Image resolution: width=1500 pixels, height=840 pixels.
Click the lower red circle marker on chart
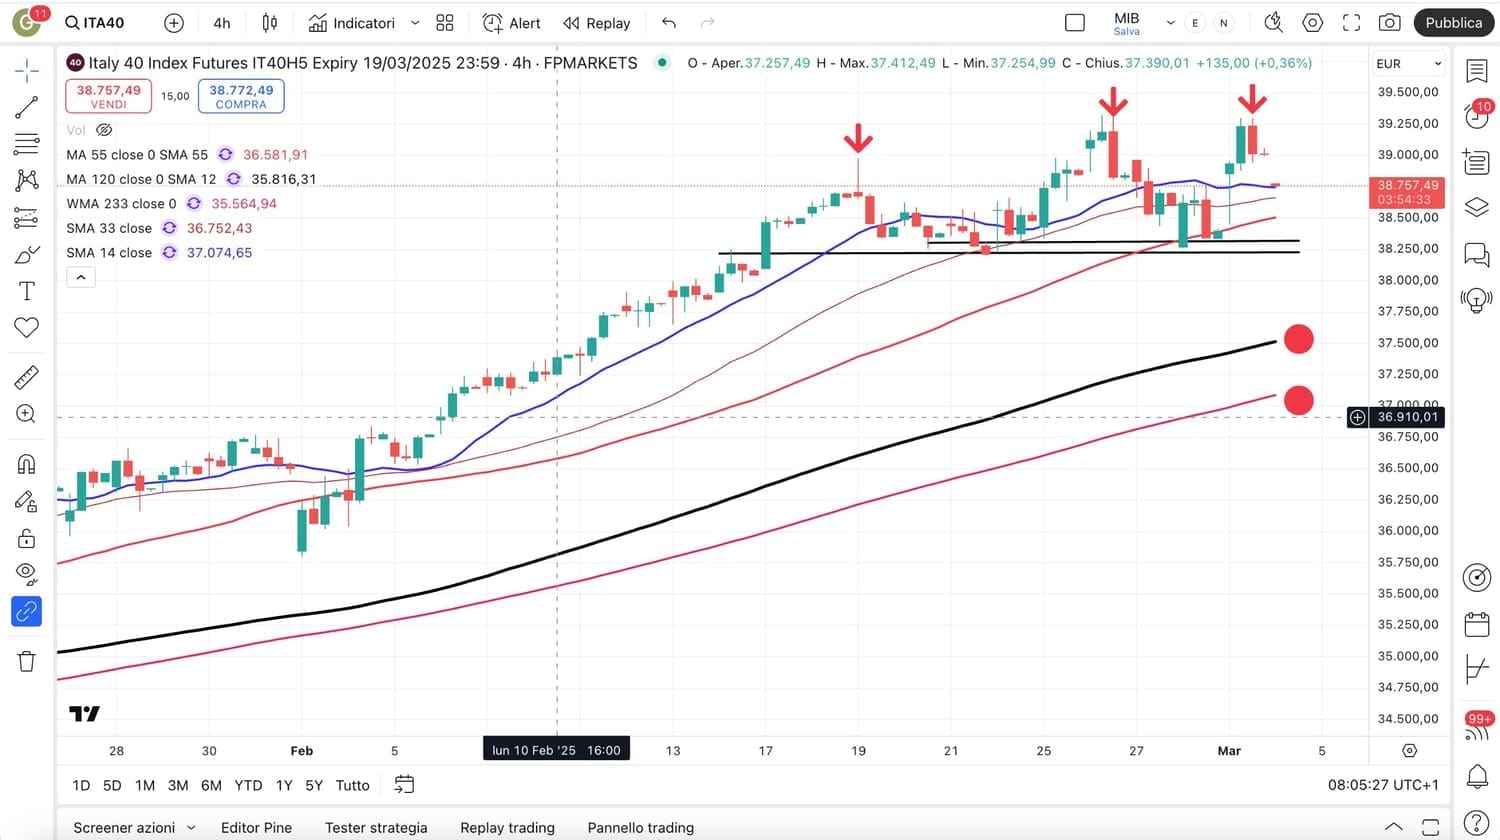click(1298, 400)
